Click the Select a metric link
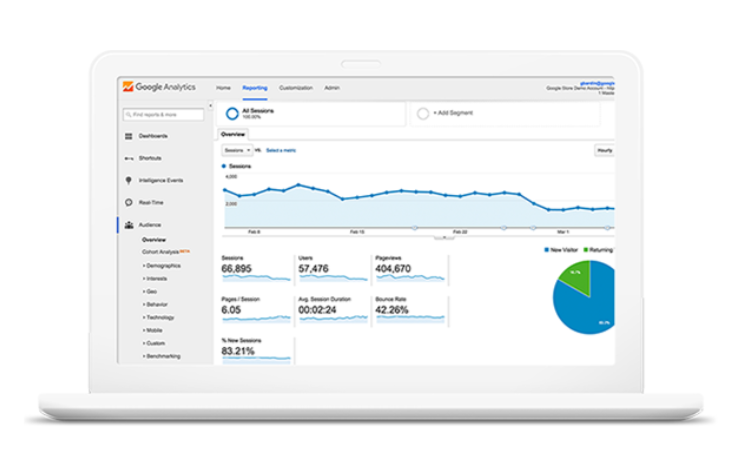Viewport: 731px width, 463px height. click(281, 150)
